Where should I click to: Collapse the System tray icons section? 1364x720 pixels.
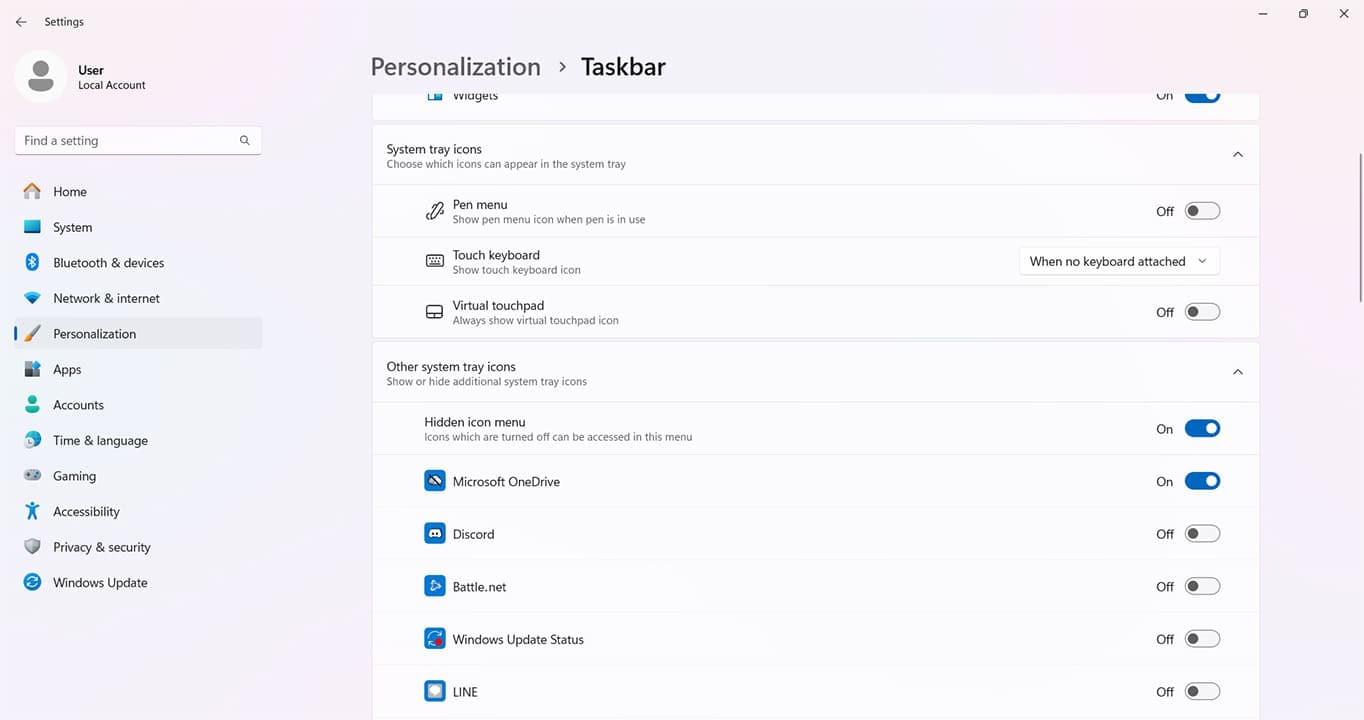click(x=1237, y=154)
